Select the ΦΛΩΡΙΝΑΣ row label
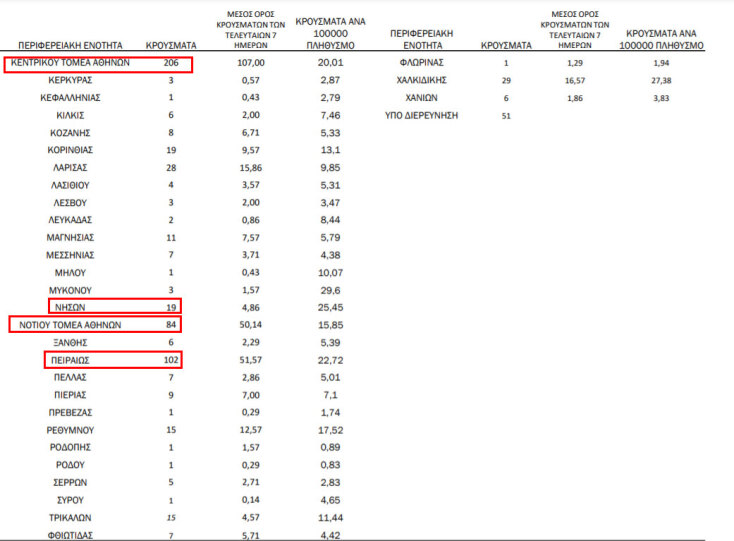This screenshot has width=734, height=541. click(421, 62)
